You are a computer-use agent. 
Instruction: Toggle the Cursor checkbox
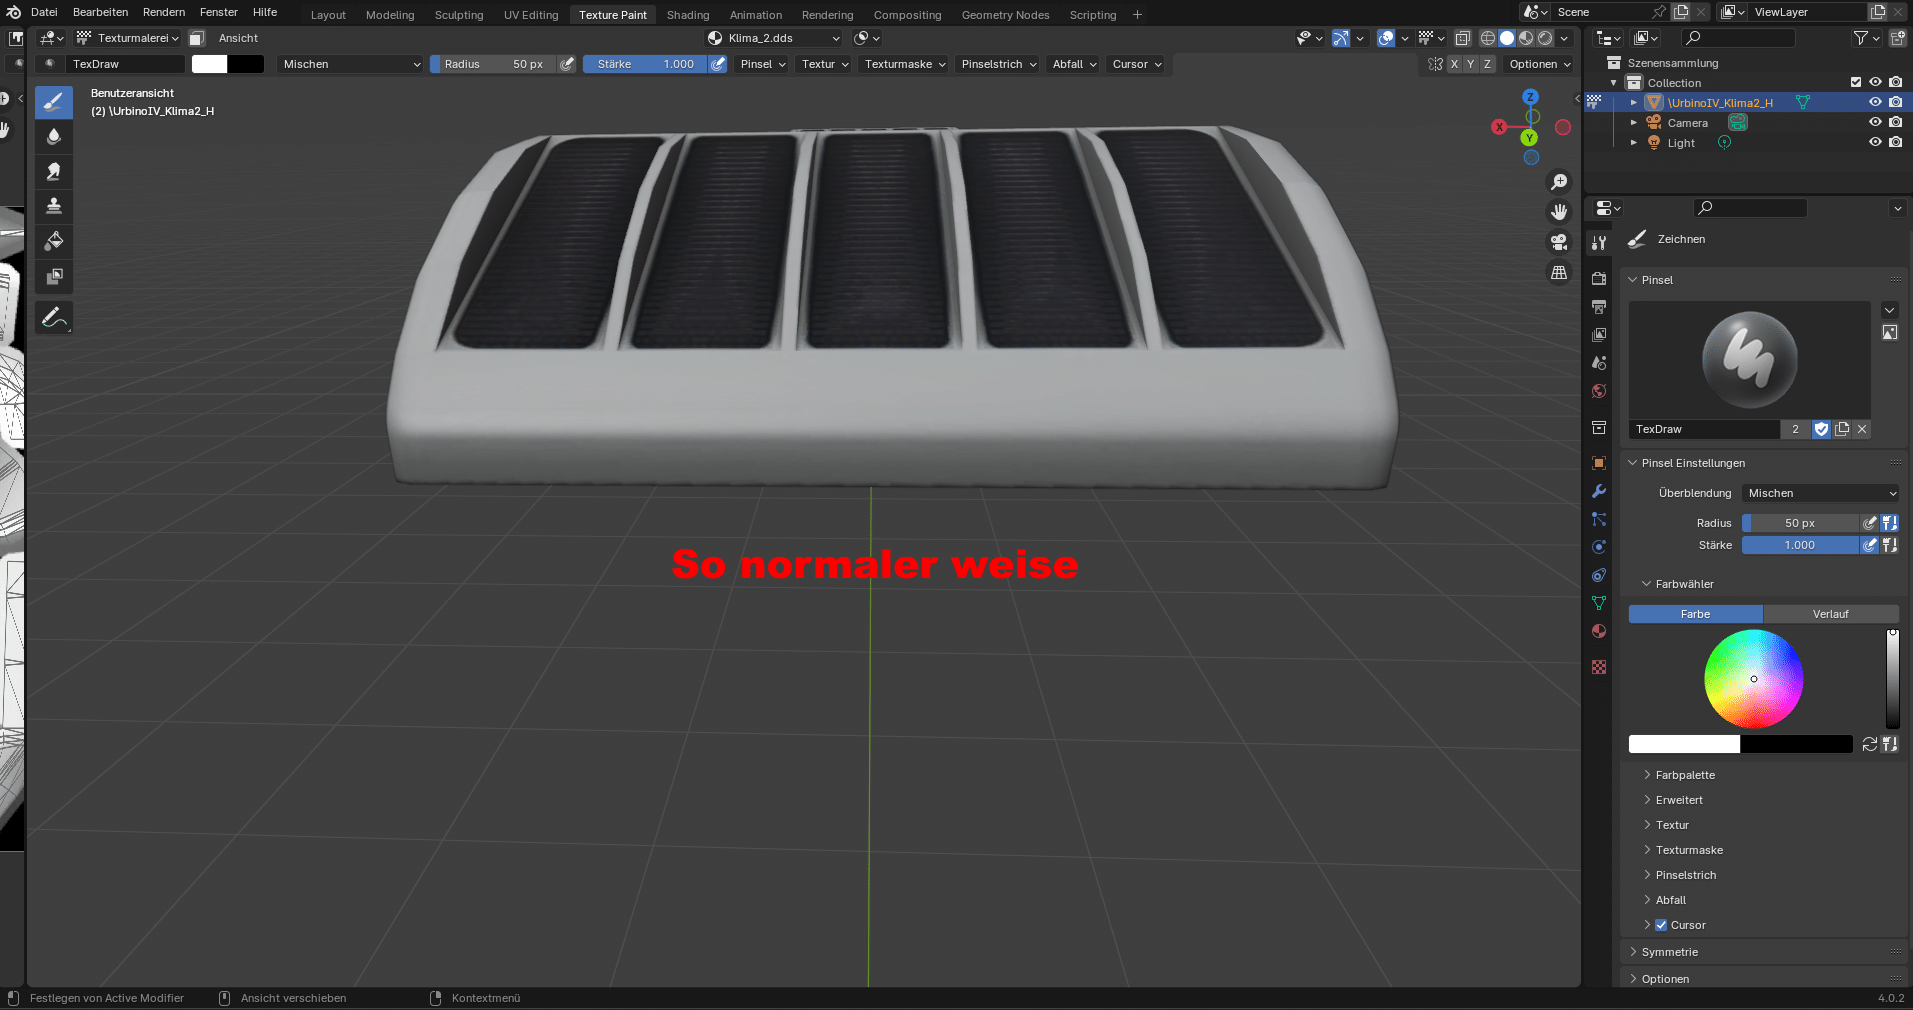1661,925
